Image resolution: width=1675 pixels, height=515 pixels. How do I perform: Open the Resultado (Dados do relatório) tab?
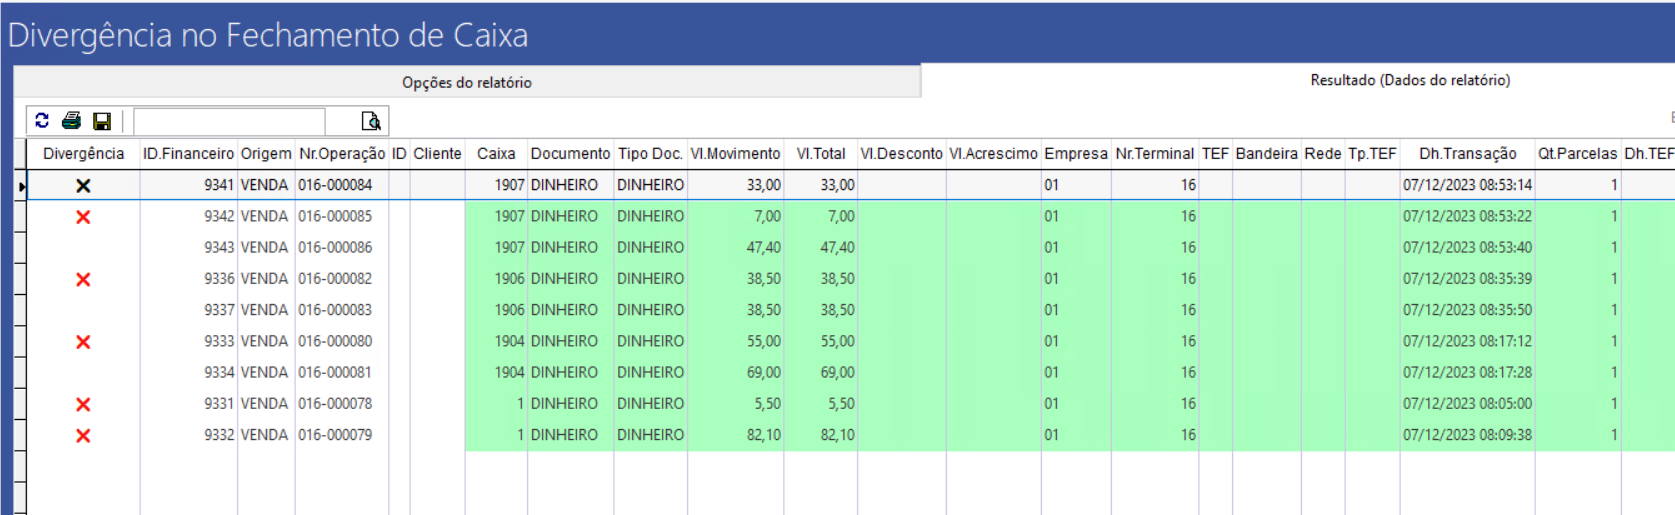(x=1409, y=80)
